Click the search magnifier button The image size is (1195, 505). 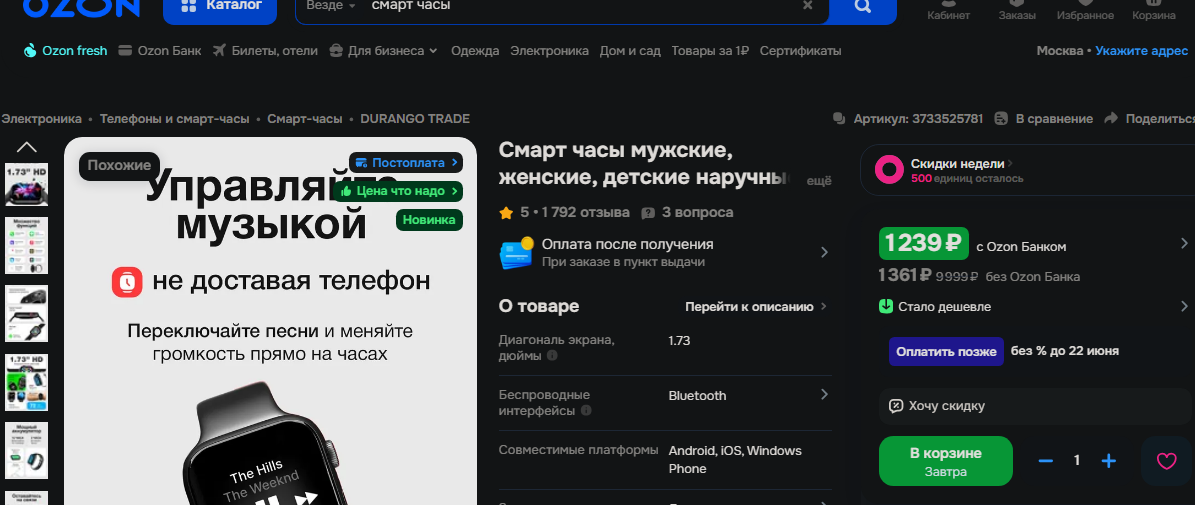point(862,8)
